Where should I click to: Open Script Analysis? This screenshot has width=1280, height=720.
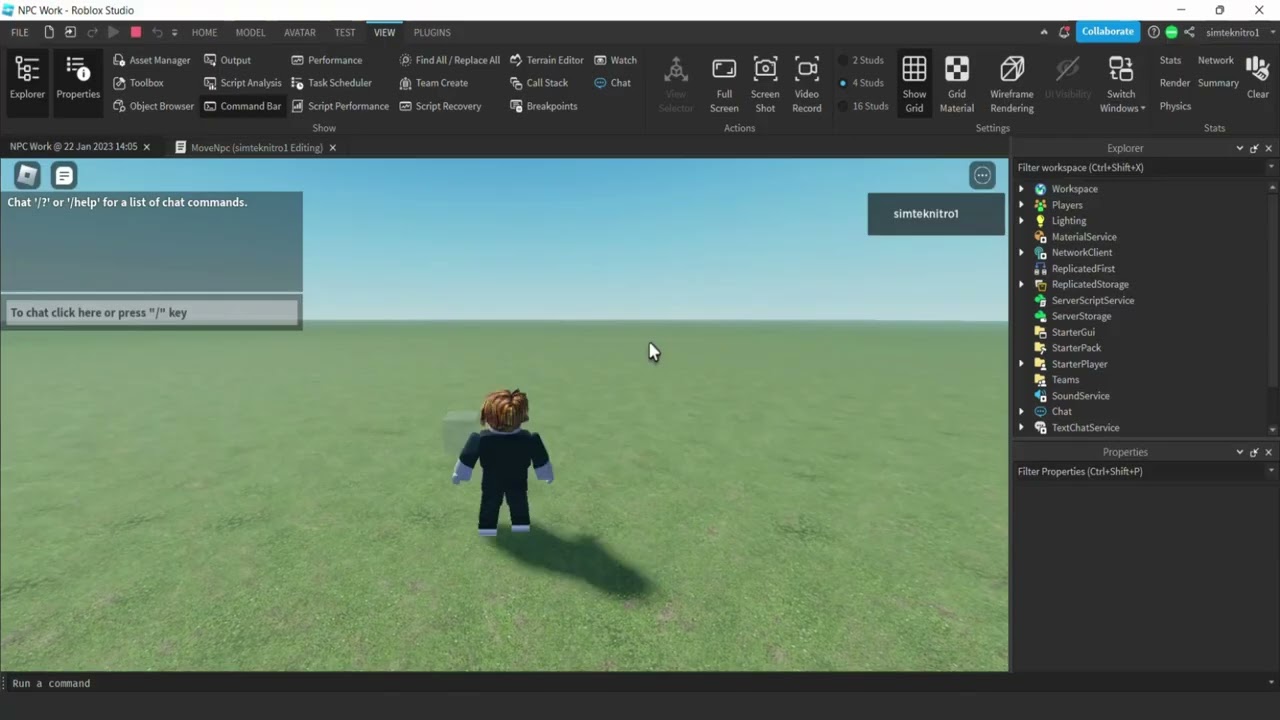242,83
